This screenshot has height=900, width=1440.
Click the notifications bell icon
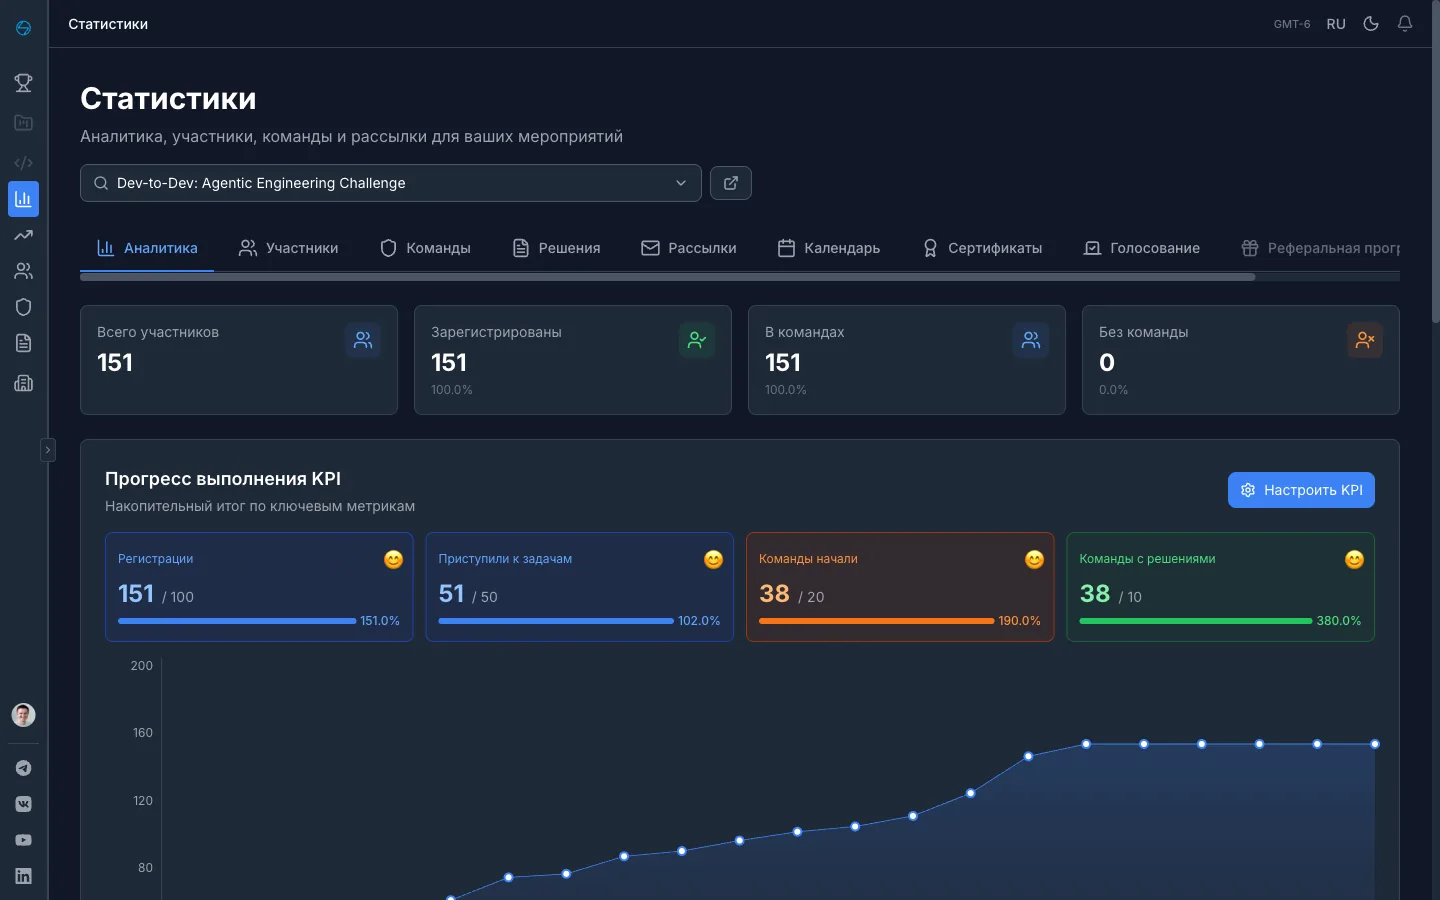tap(1405, 24)
